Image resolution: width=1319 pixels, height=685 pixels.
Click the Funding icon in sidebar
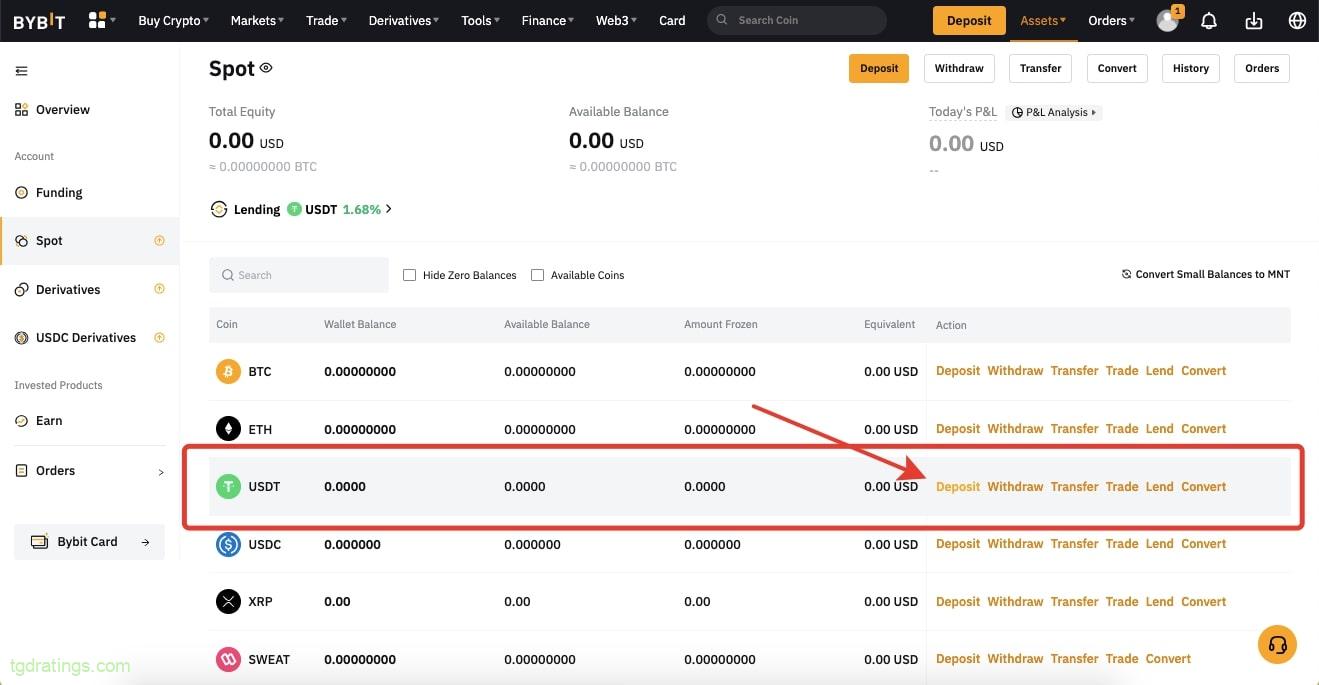(21, 193)
